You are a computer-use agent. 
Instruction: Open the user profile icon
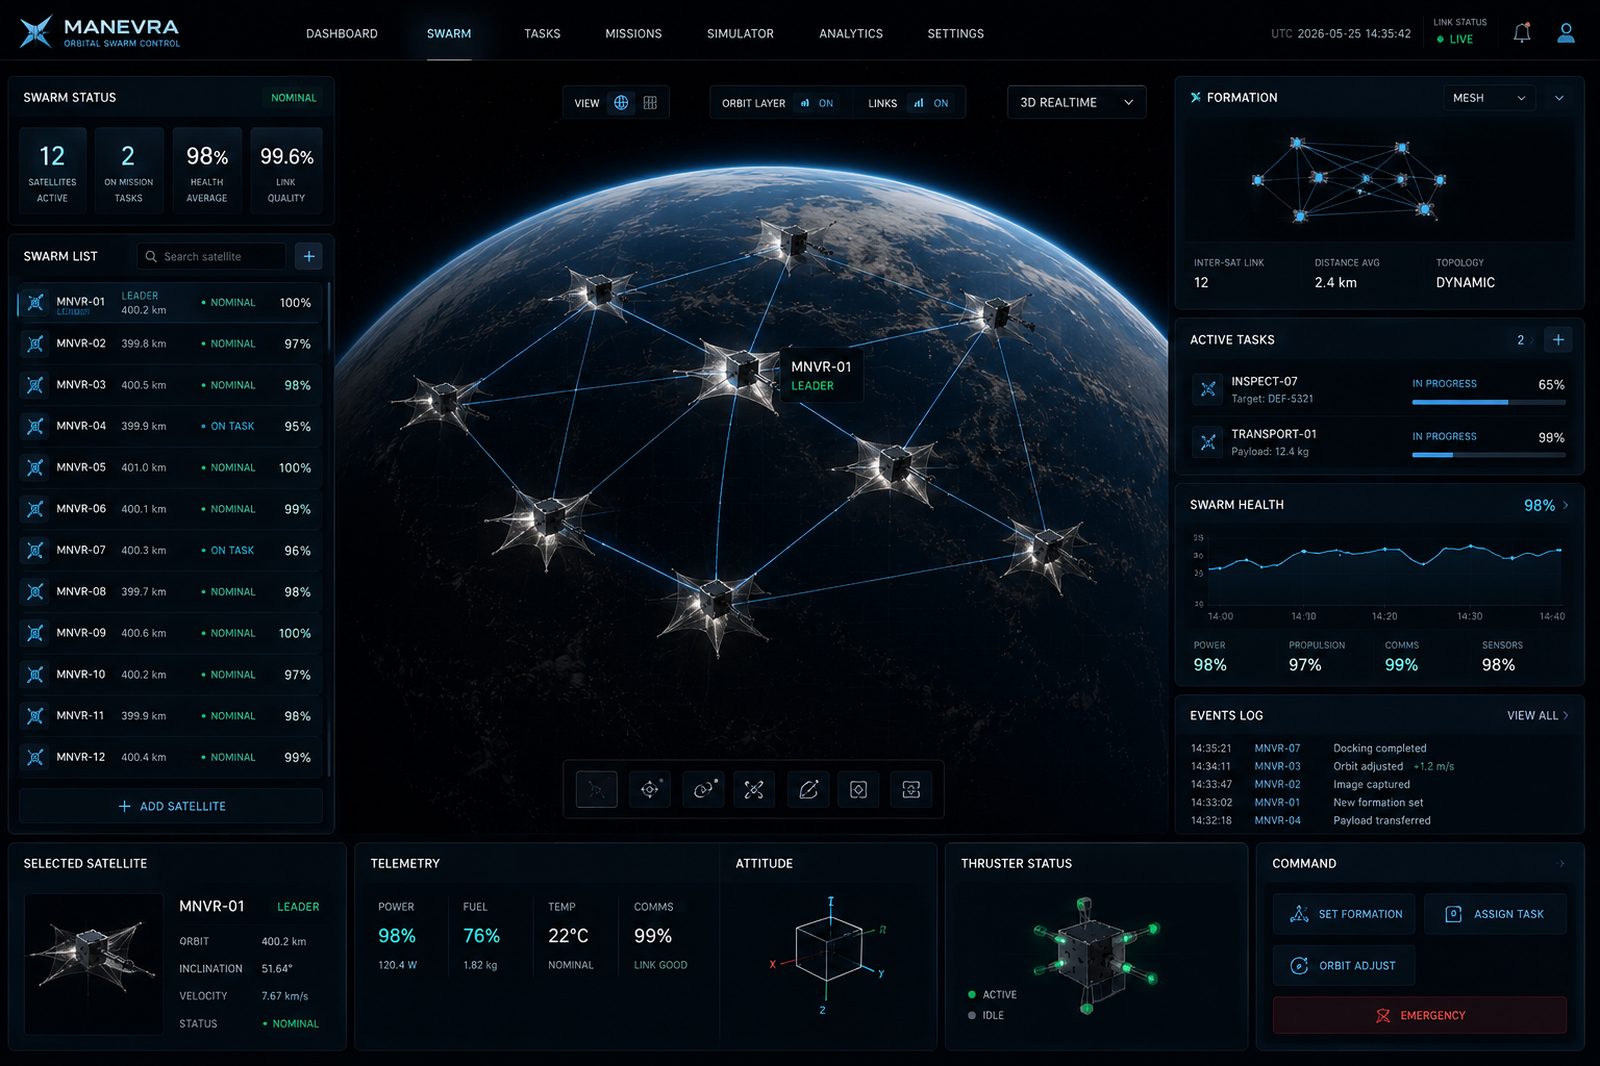(1566, 33)
